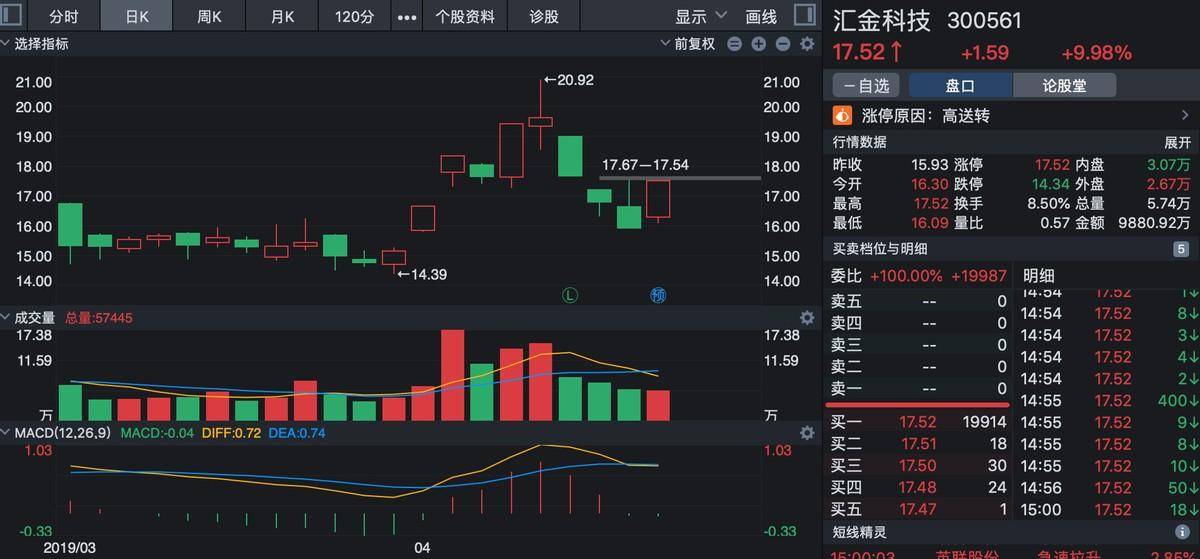Click 买一 bid row price 17.52
Image resolution: width=1200 pixels, height=559 pixels.
(x=918, y=422)
